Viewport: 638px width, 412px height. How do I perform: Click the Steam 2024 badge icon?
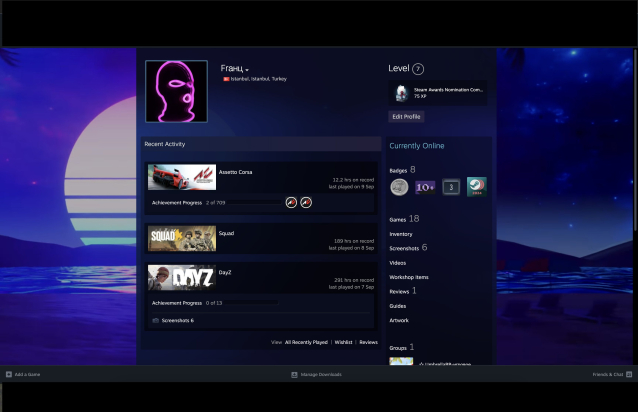click(476, 187)
